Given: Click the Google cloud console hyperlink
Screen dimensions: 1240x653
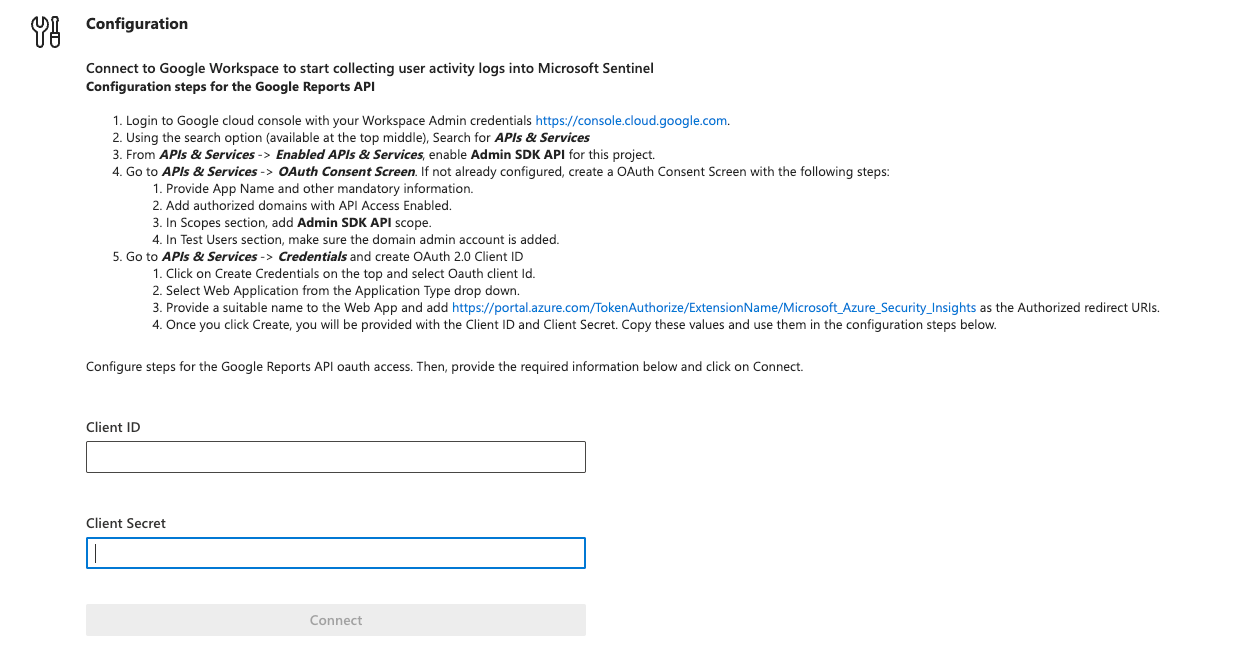Looking at the screenshot, I should click(x=630, y=120).
